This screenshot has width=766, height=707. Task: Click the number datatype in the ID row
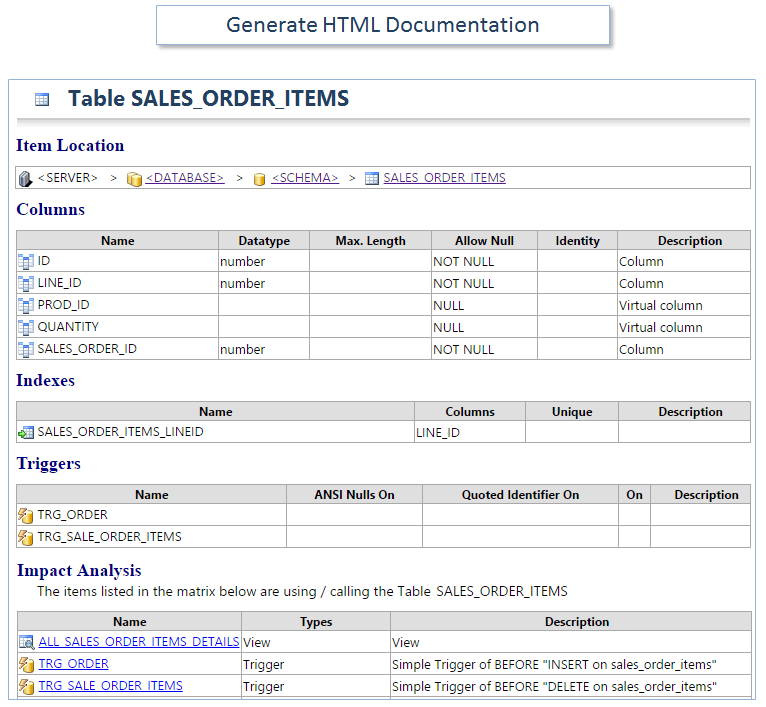[x=242, y=261]
